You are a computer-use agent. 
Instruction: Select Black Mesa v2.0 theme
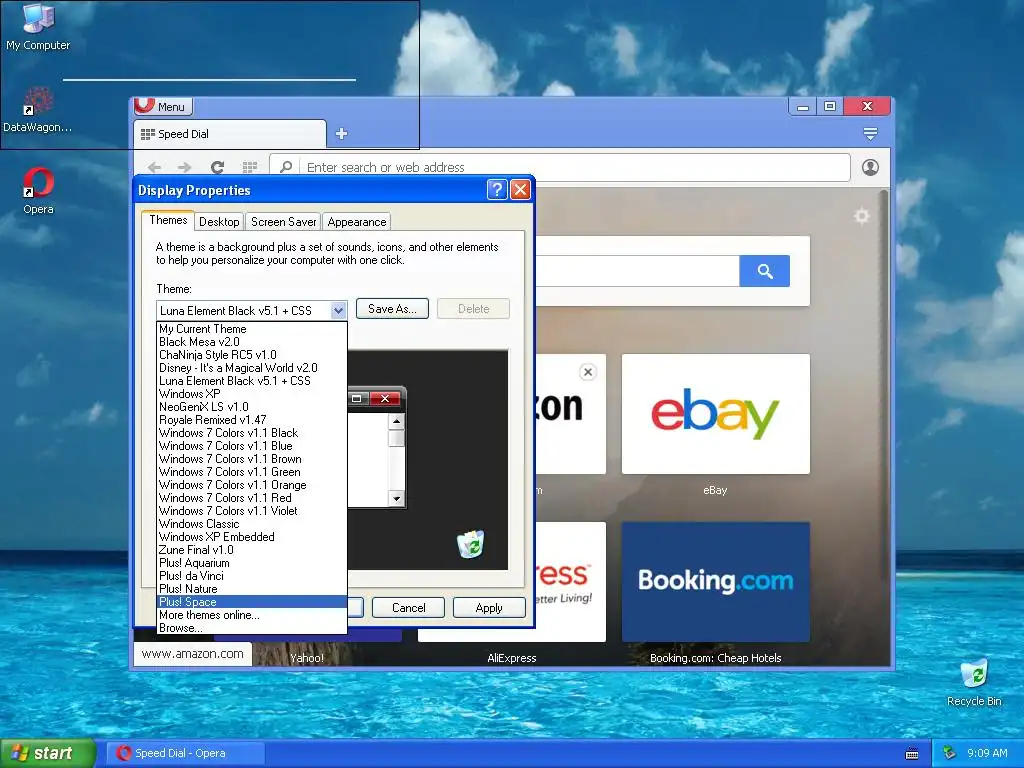(252, 342)
